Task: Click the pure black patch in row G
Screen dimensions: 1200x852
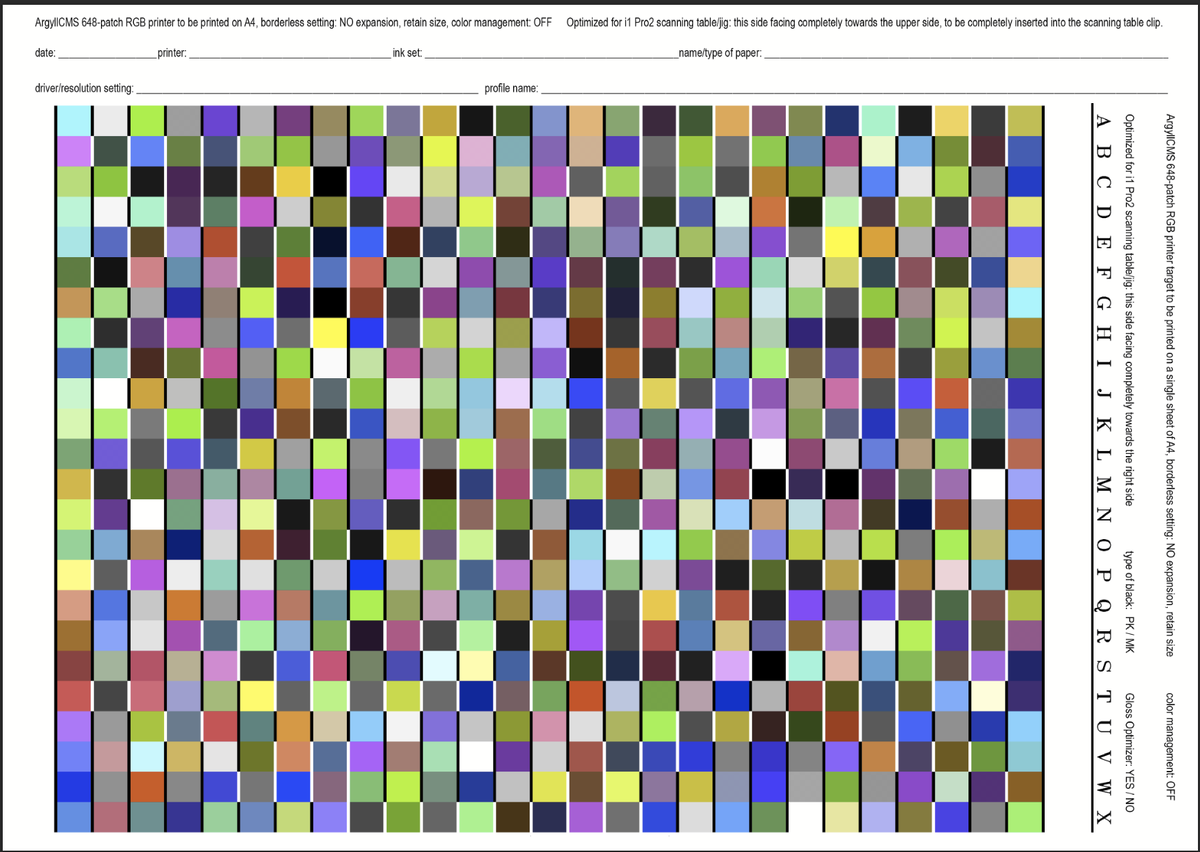Action: pyautogui.click(x=332, y=303)
